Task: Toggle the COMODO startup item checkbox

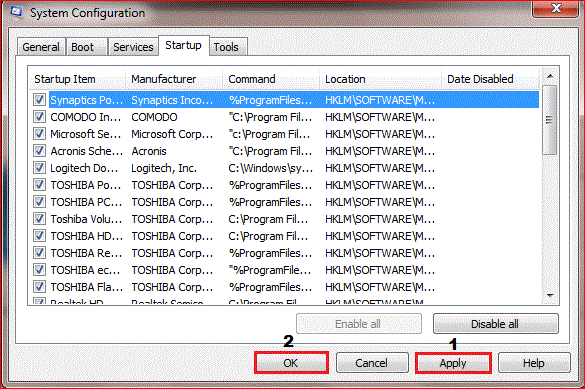Action: pos(39,117)
